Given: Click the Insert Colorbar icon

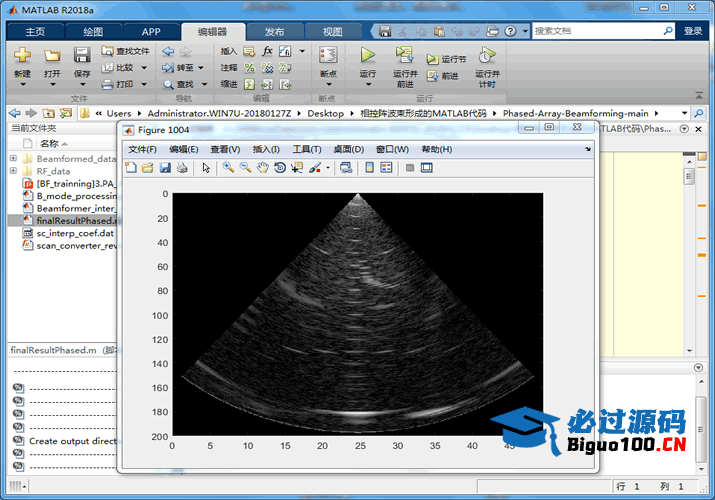Looking at the screenshot, I should tap(369, 168).
